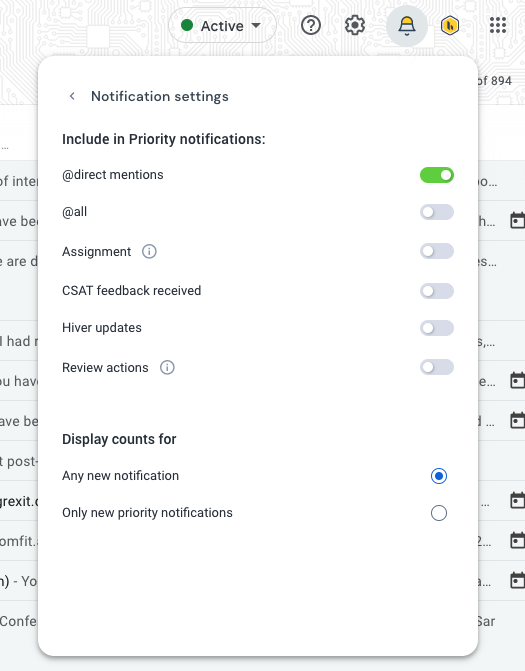
Task: Select Any new notification radio button
Action: pyautogui.click(x=439, y=476)
